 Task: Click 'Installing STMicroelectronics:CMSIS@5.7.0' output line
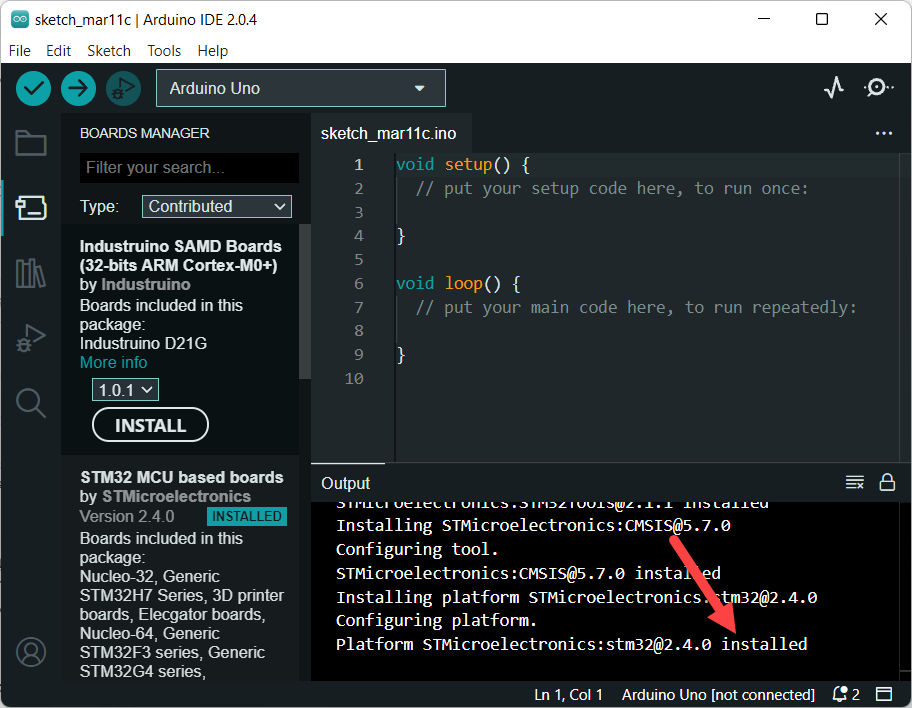coord(533,525)
